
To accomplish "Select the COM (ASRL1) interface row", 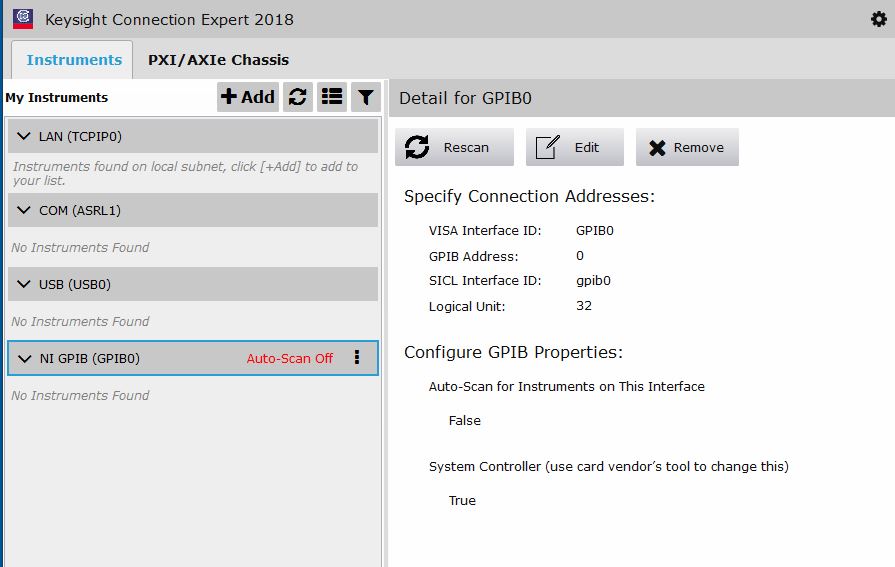I will [193, 210].
